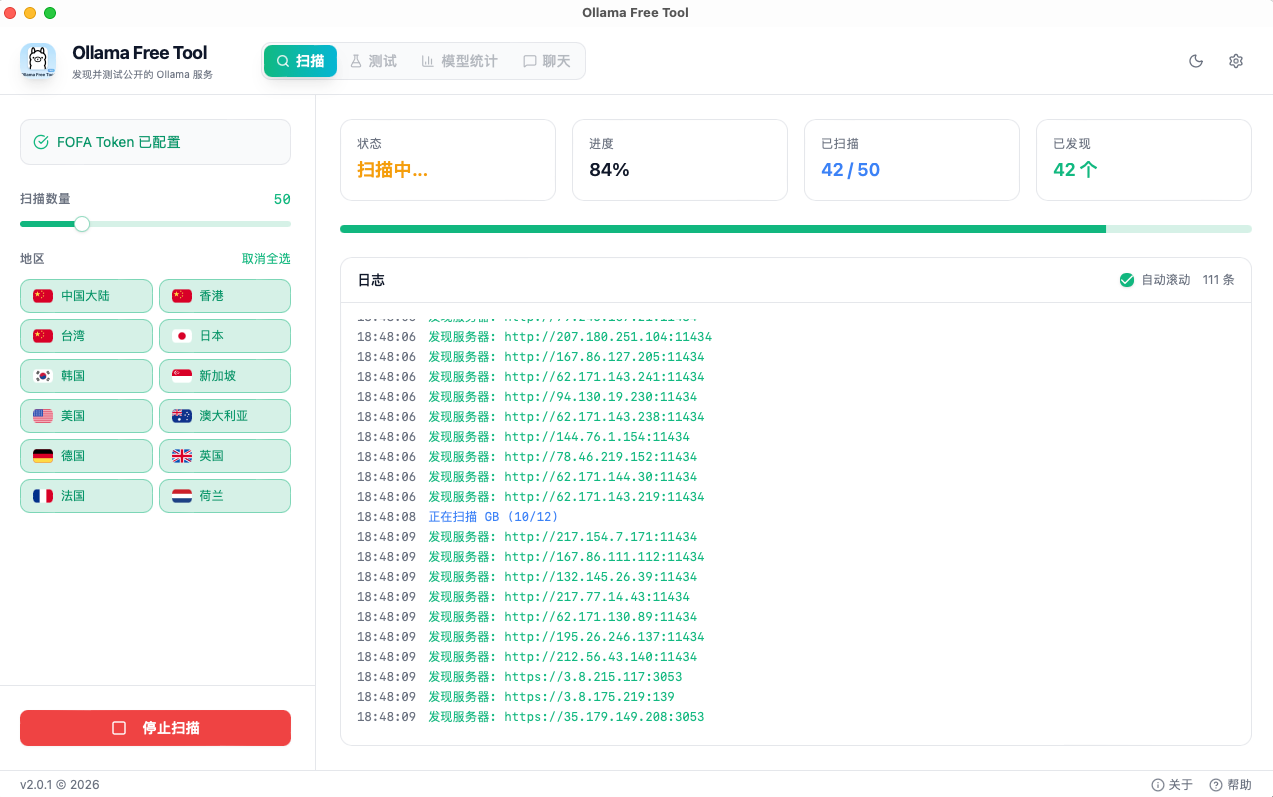Go to the 聊天 tab

546,61
